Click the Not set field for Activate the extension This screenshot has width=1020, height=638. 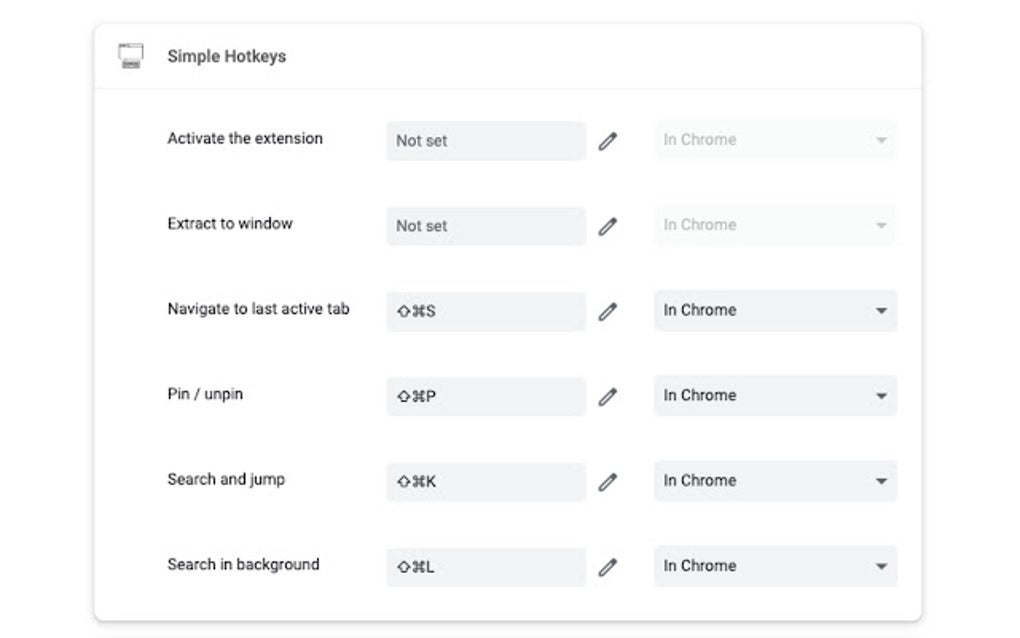point(486,141)
